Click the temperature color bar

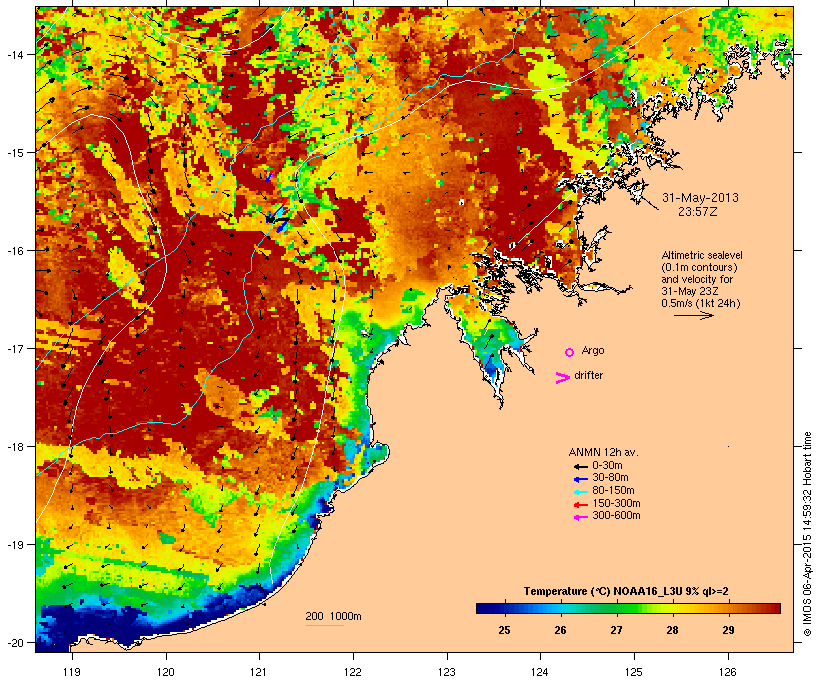628,608
